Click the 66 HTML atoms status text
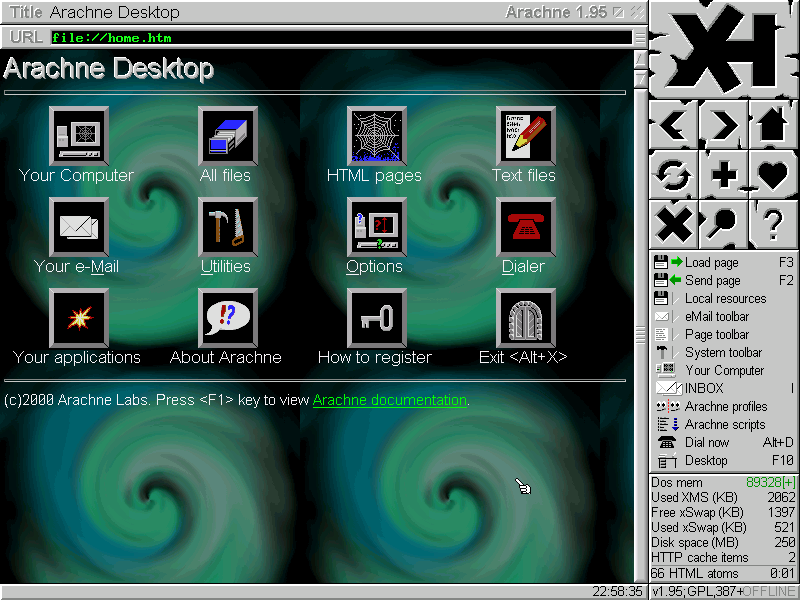 694,573
